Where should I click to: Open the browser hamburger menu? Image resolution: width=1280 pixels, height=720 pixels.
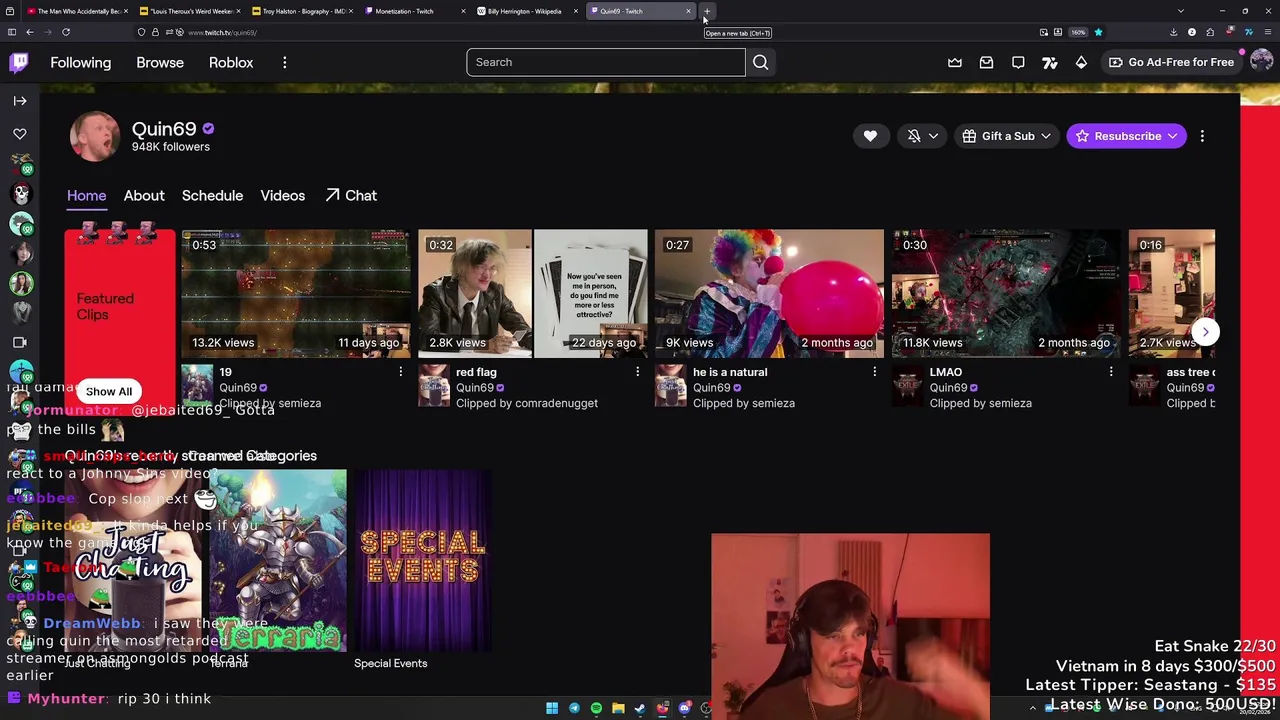tap(1266, 32)
